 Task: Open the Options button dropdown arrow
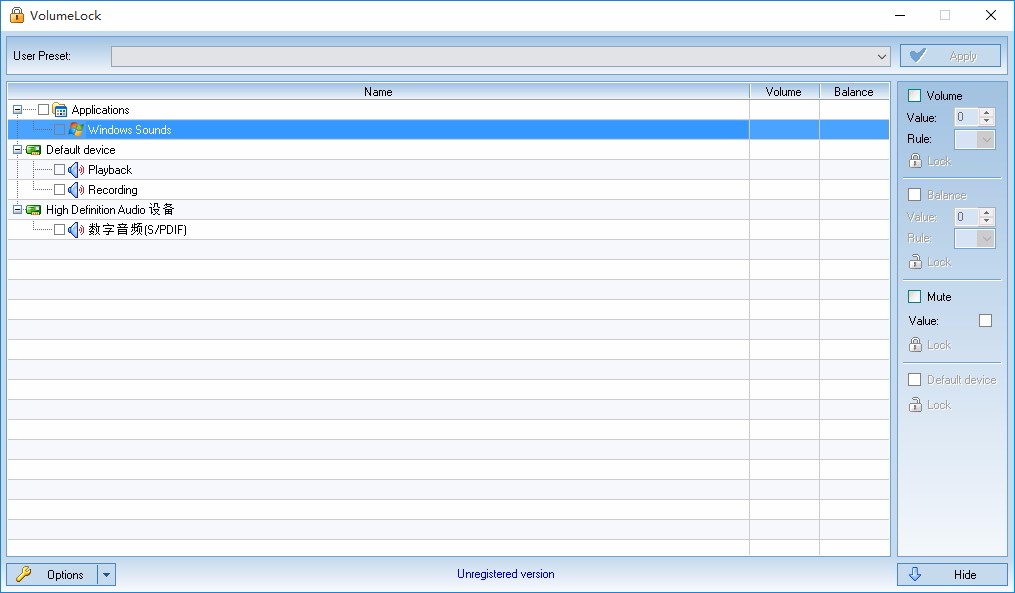107,575
